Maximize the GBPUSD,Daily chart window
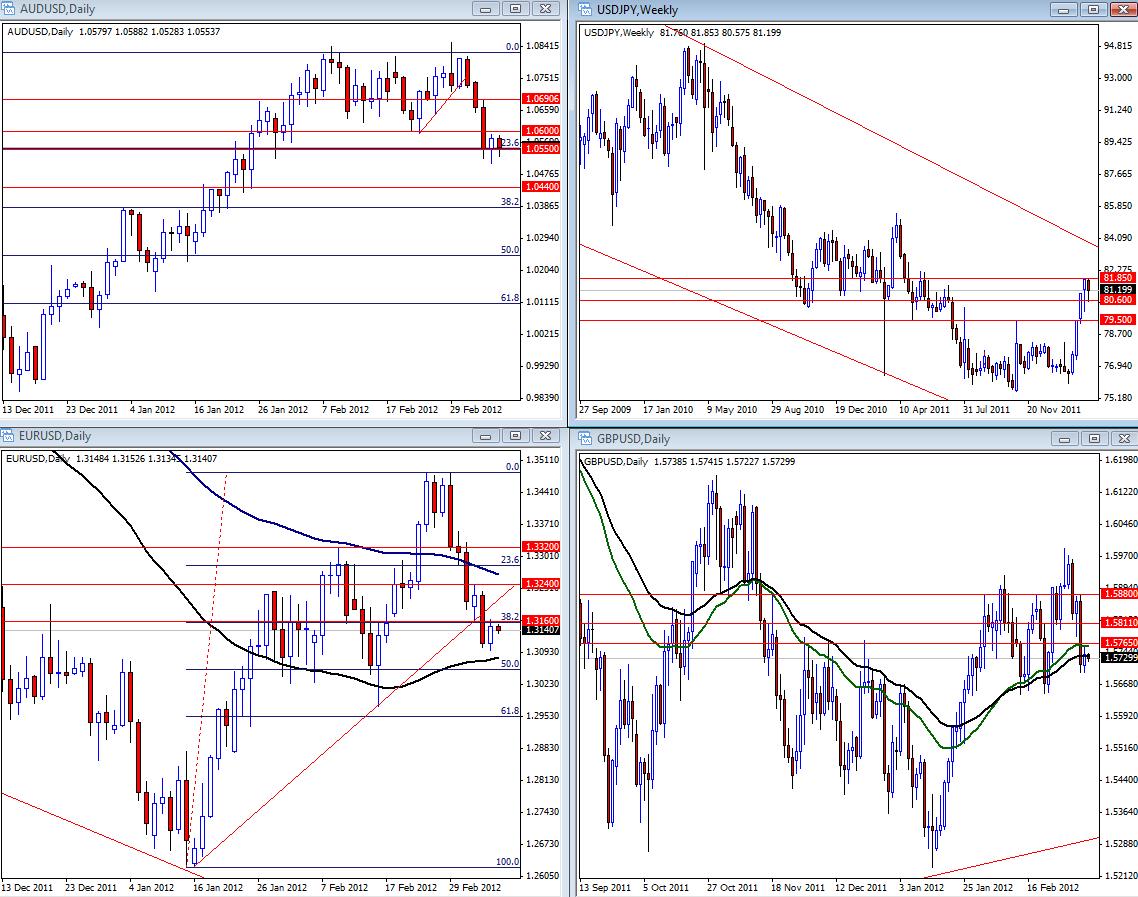This screenshot has width=1138, height=897. pyautogui.click(x=1094, y=438)
